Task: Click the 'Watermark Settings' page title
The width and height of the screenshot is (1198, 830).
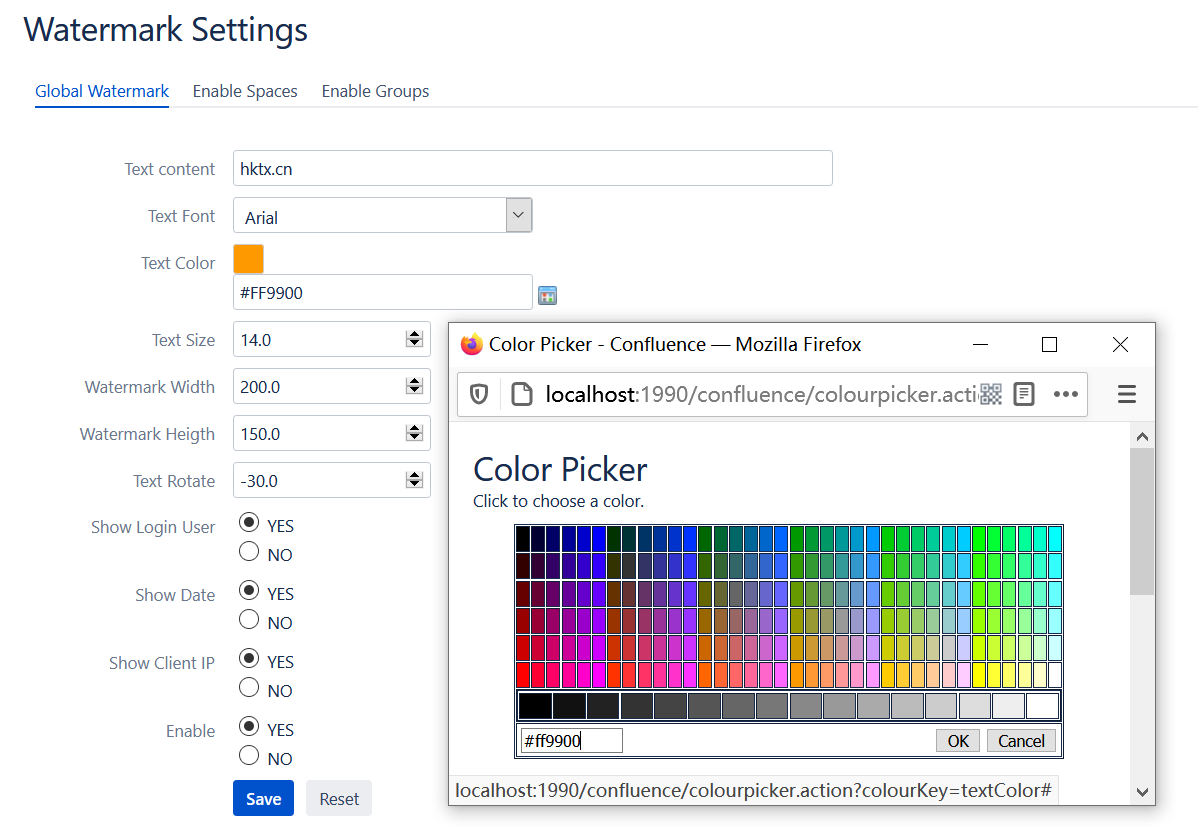Action: tap(166, 30)
